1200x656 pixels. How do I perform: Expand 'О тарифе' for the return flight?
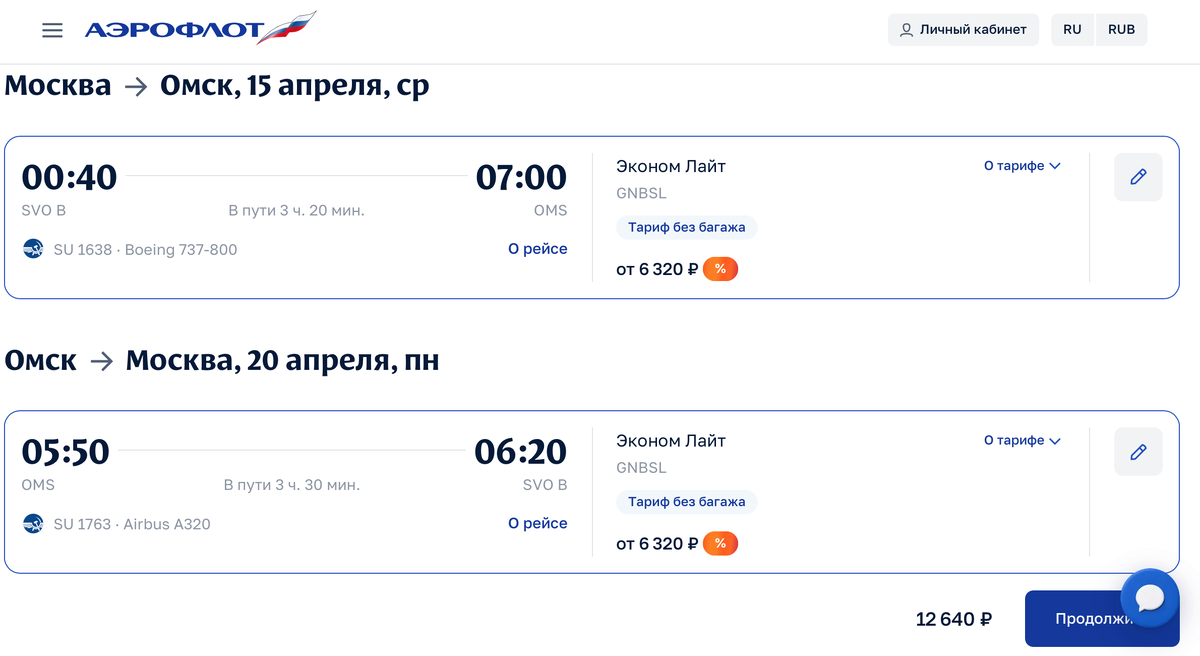[1021, 440]
